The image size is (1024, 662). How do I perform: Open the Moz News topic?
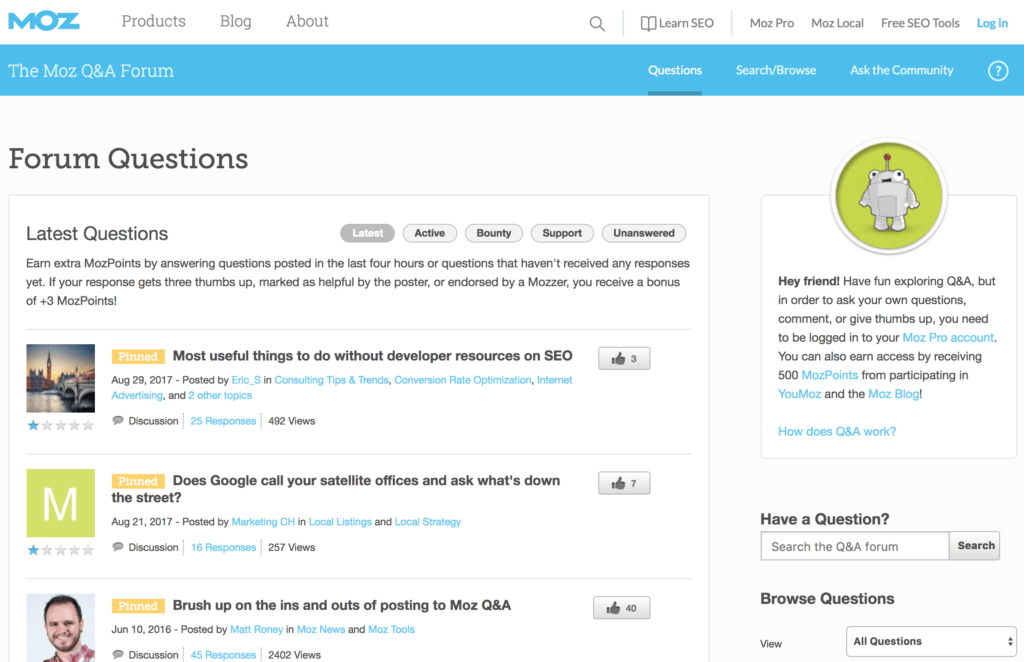click(321, 629)
